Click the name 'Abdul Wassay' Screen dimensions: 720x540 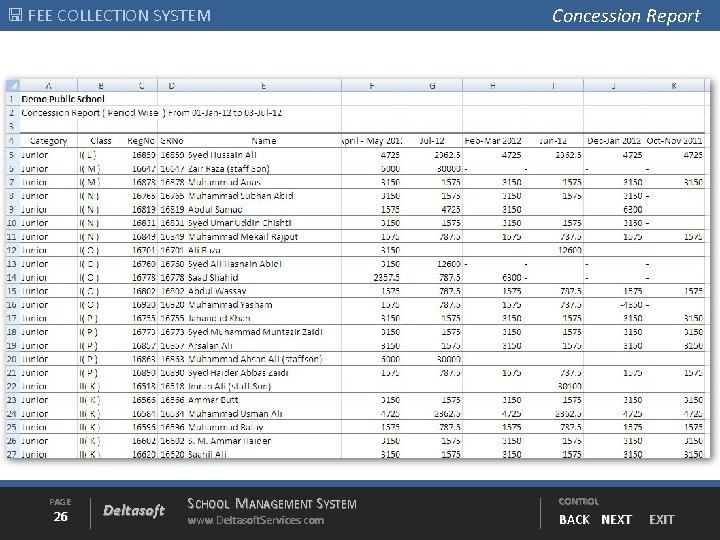tap(217, 291)
